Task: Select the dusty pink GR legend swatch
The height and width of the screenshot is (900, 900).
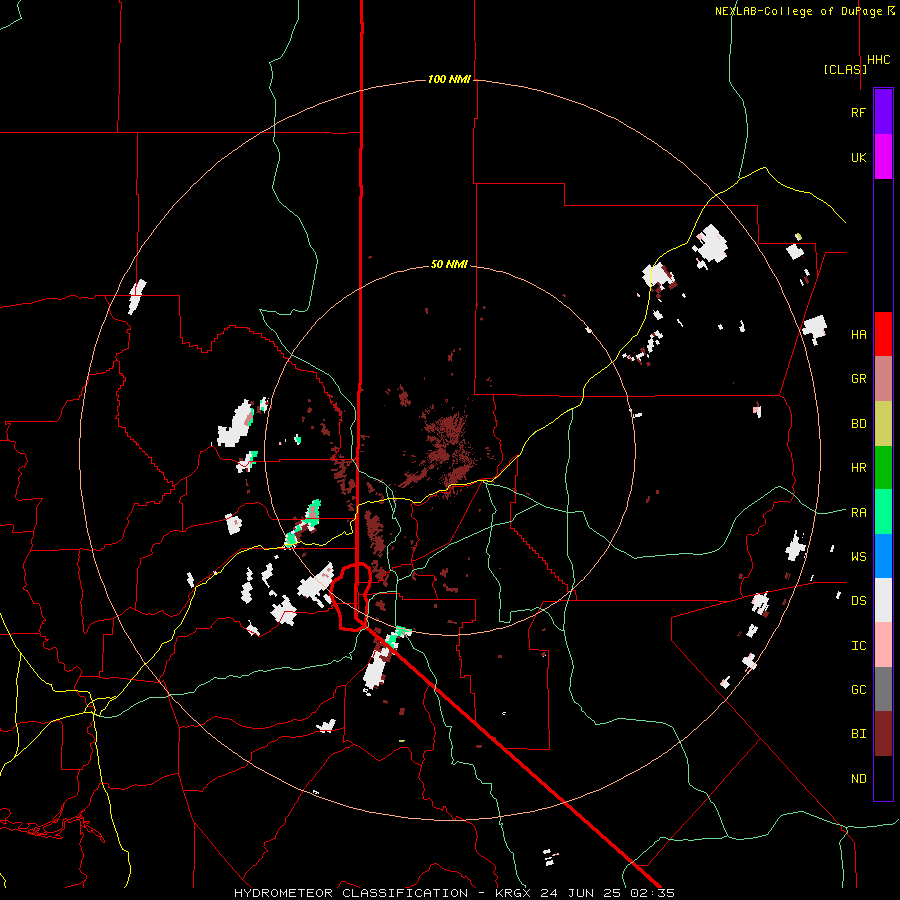Action: [x=883, y=379]
